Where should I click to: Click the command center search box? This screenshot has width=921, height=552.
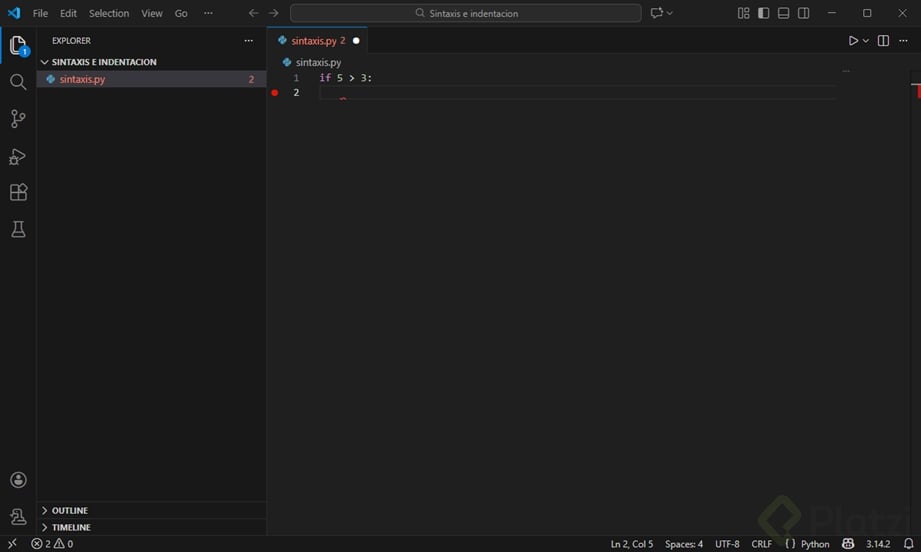(x=466, y=13)
